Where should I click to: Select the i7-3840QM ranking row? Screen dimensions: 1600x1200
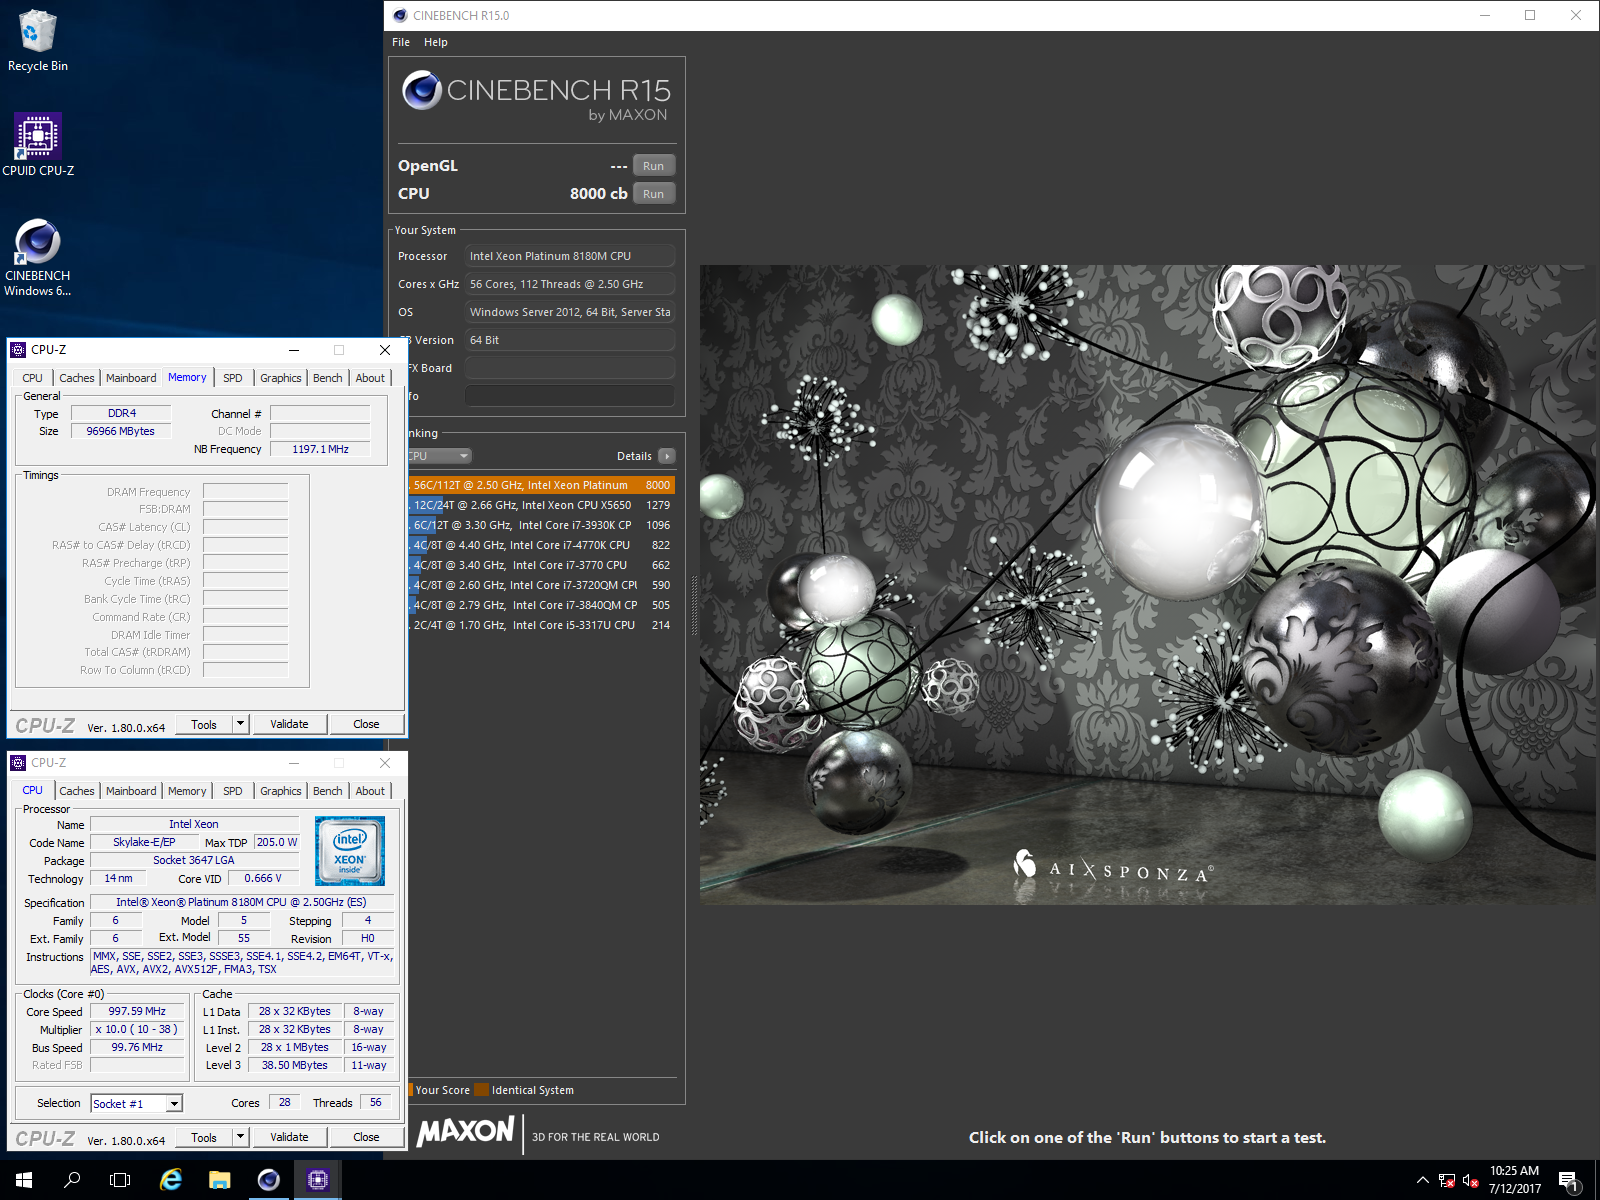pyautogui.click(x=541, y=605)
